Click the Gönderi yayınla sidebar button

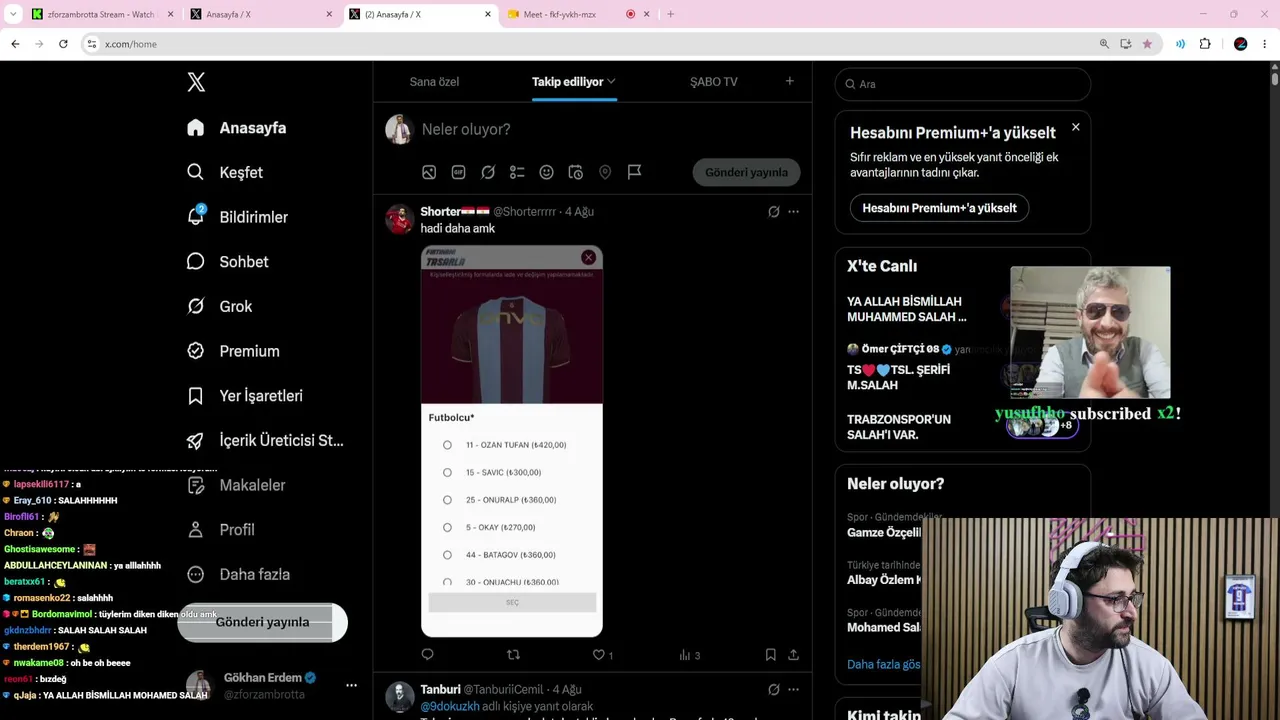262,622
